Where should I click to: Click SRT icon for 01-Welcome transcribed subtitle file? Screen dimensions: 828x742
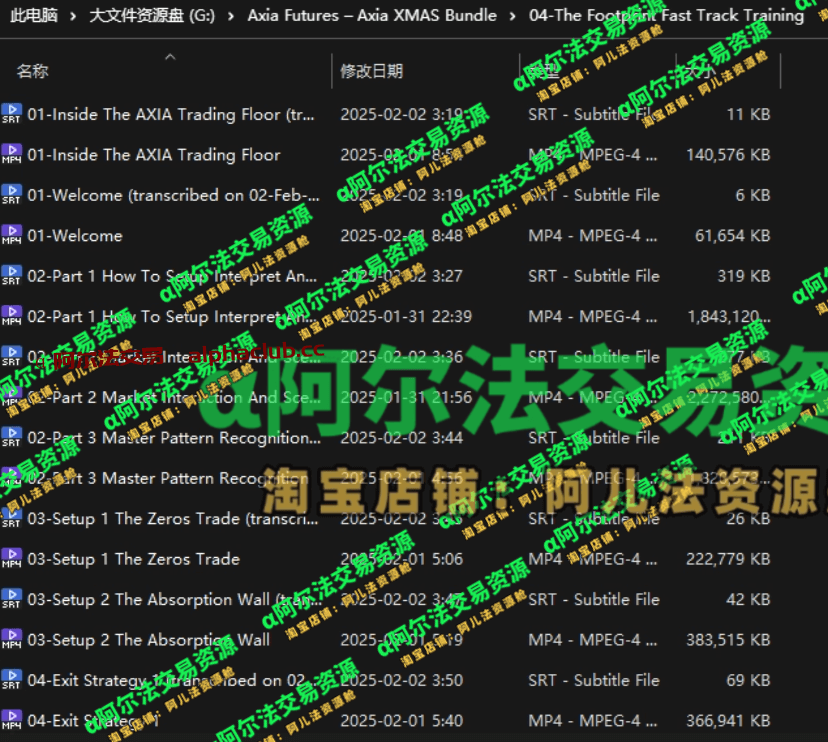11,195
